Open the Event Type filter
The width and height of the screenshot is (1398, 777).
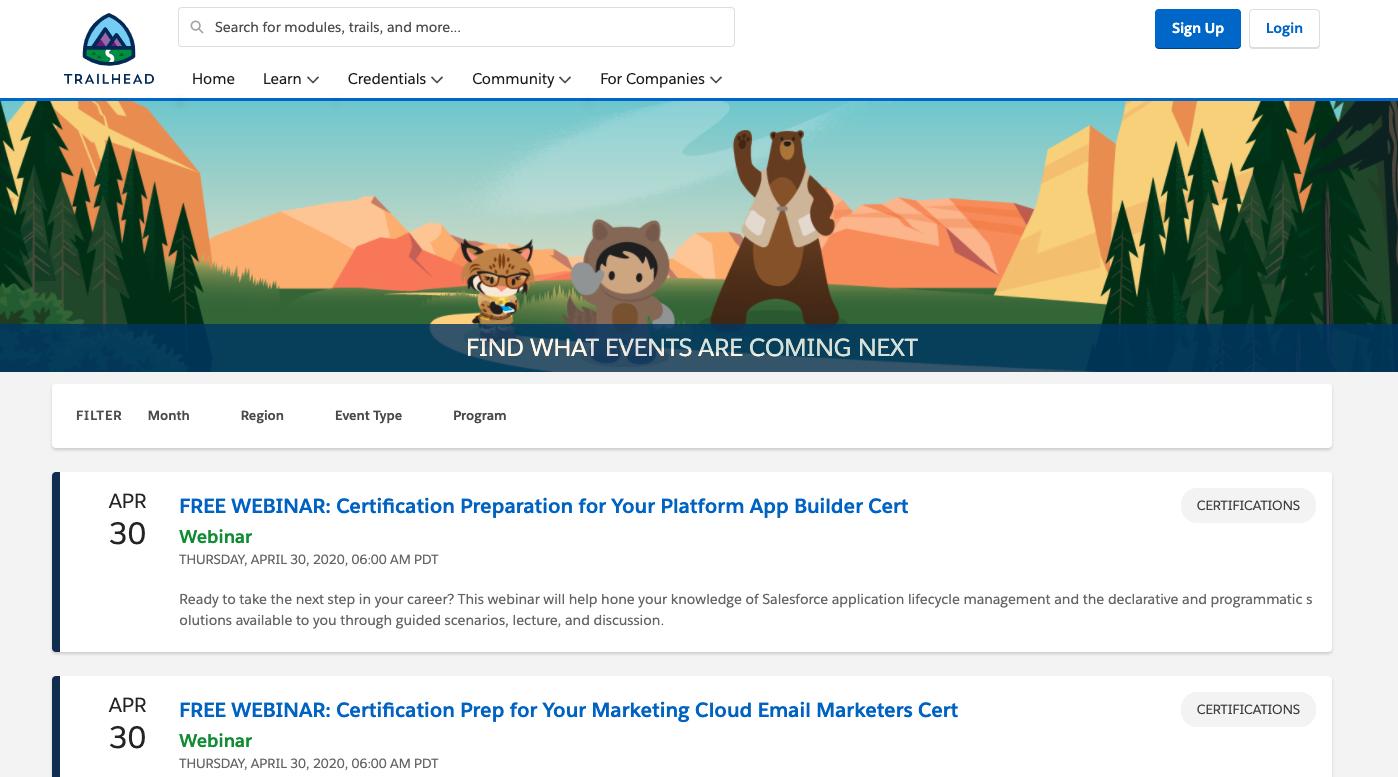pyautogui.click(x=368, y=415)
